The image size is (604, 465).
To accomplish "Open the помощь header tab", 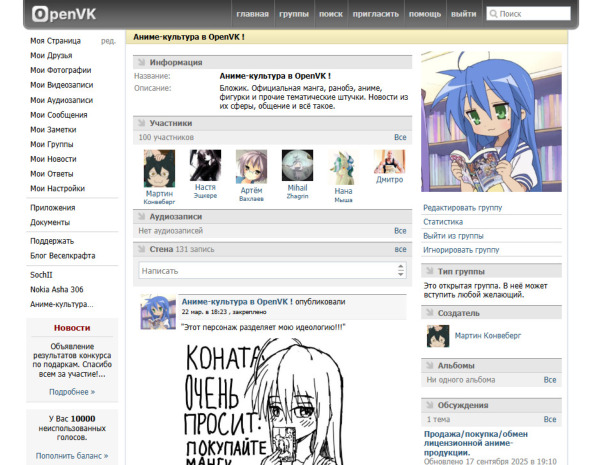I will point(425,14).
